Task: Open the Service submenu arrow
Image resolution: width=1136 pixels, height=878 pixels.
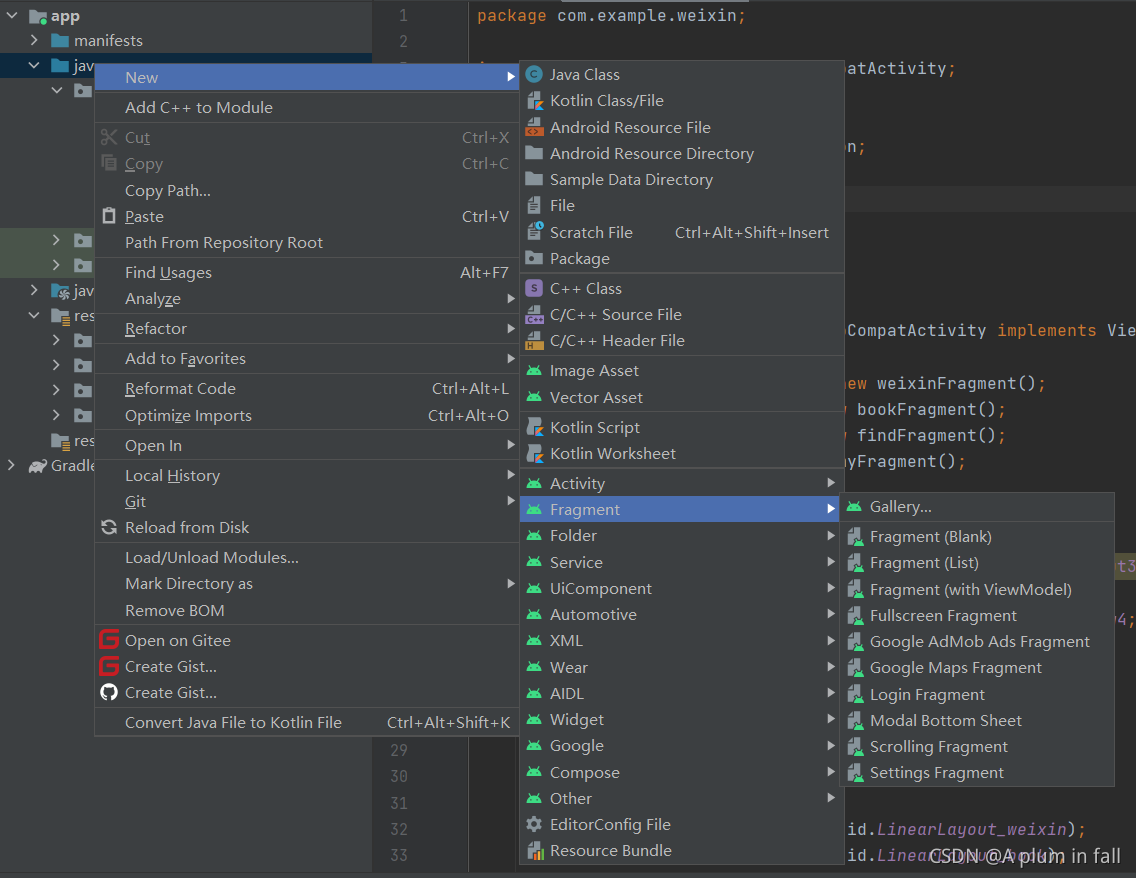Action: 831,562
